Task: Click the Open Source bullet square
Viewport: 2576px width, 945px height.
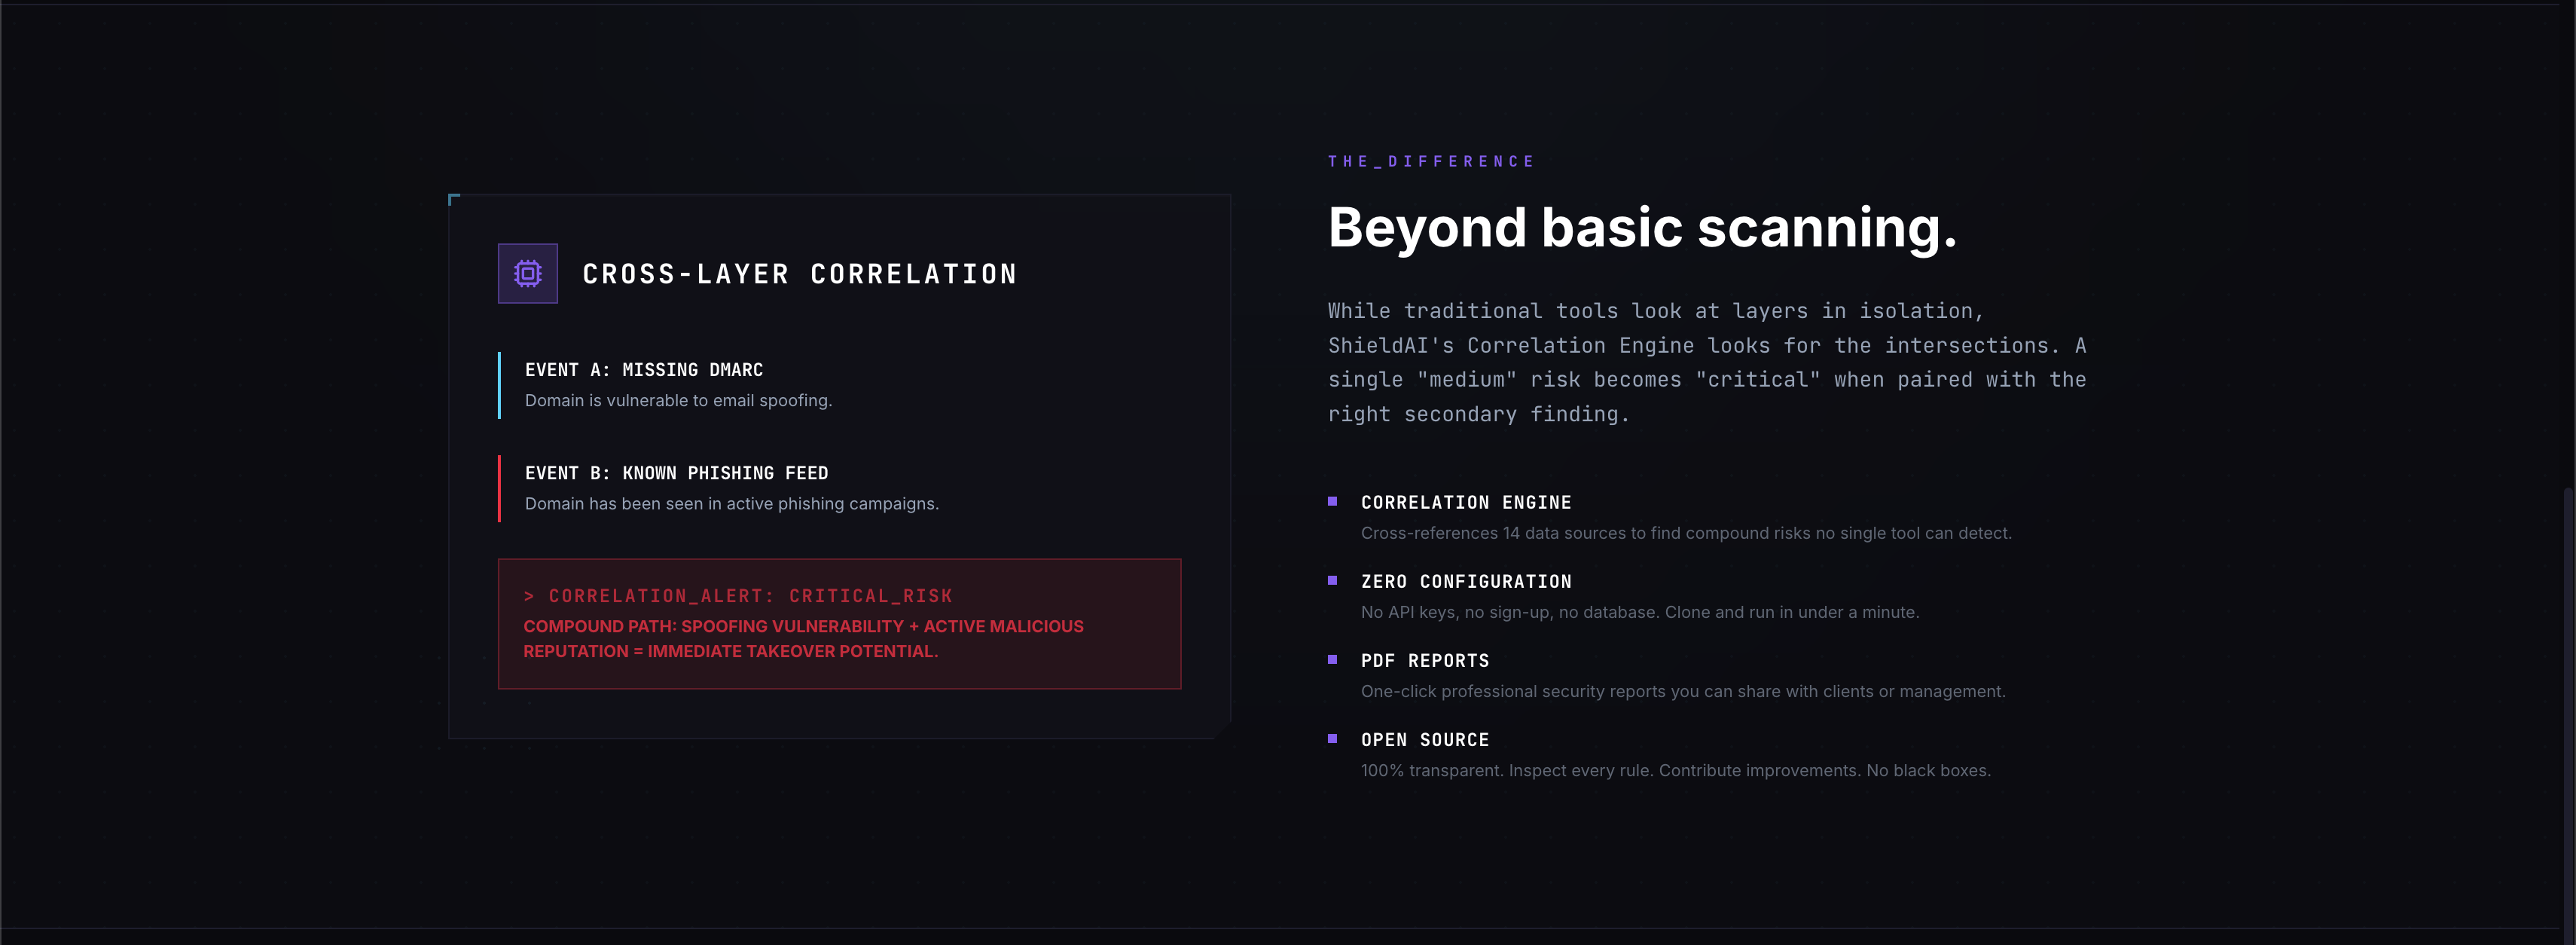Action: pyautogui.click(x=1332, y=738)
